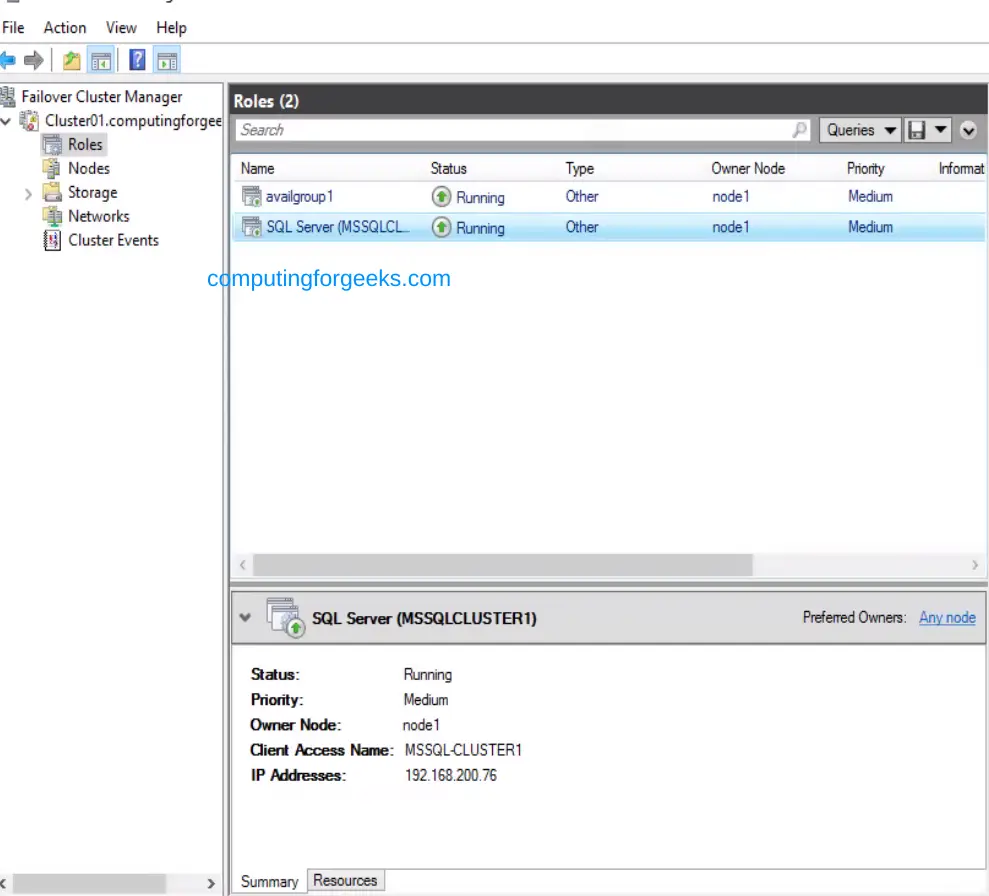Image resolution: width=989 pixels, height=896 pixels.
Task: Click the search magnifier icon
Action: 799,130
